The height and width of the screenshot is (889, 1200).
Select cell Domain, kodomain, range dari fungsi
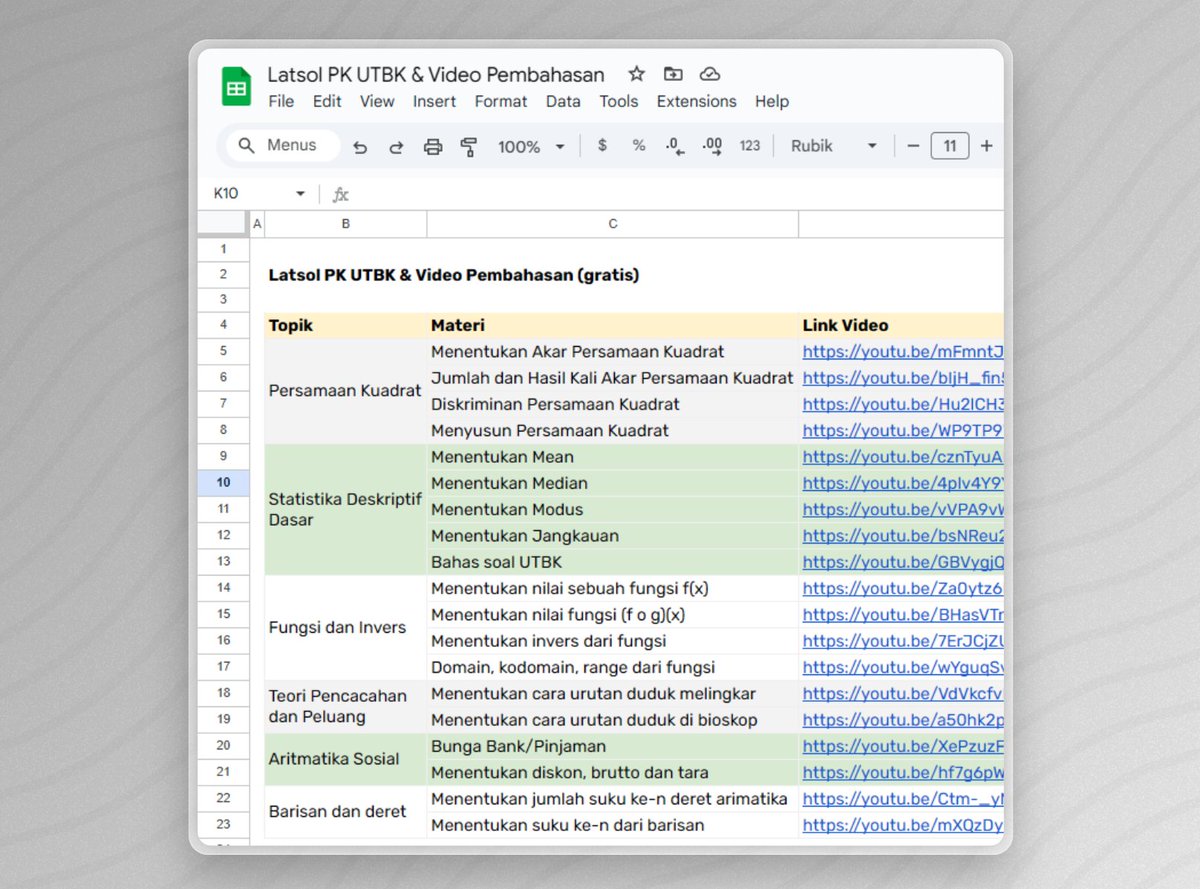pyautogui.click(x=613, y=667)
